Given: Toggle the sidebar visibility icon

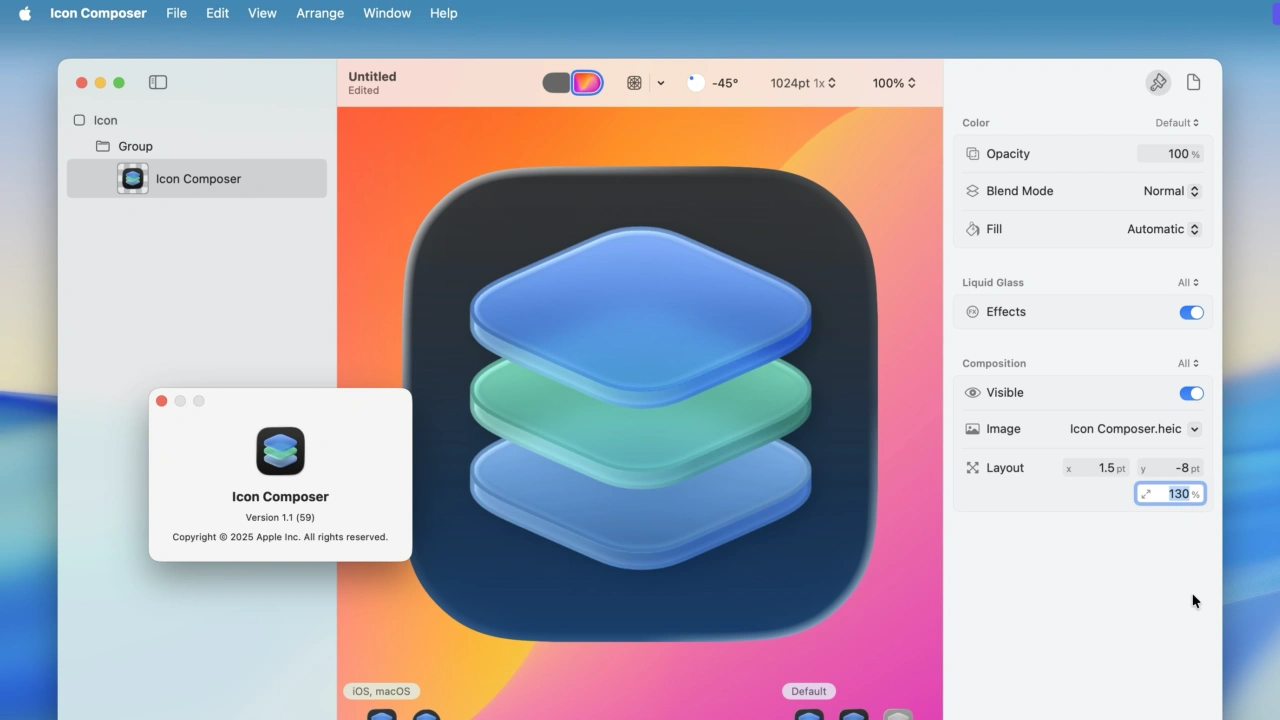Looking at the screenshot, I should tap(157, 82).
